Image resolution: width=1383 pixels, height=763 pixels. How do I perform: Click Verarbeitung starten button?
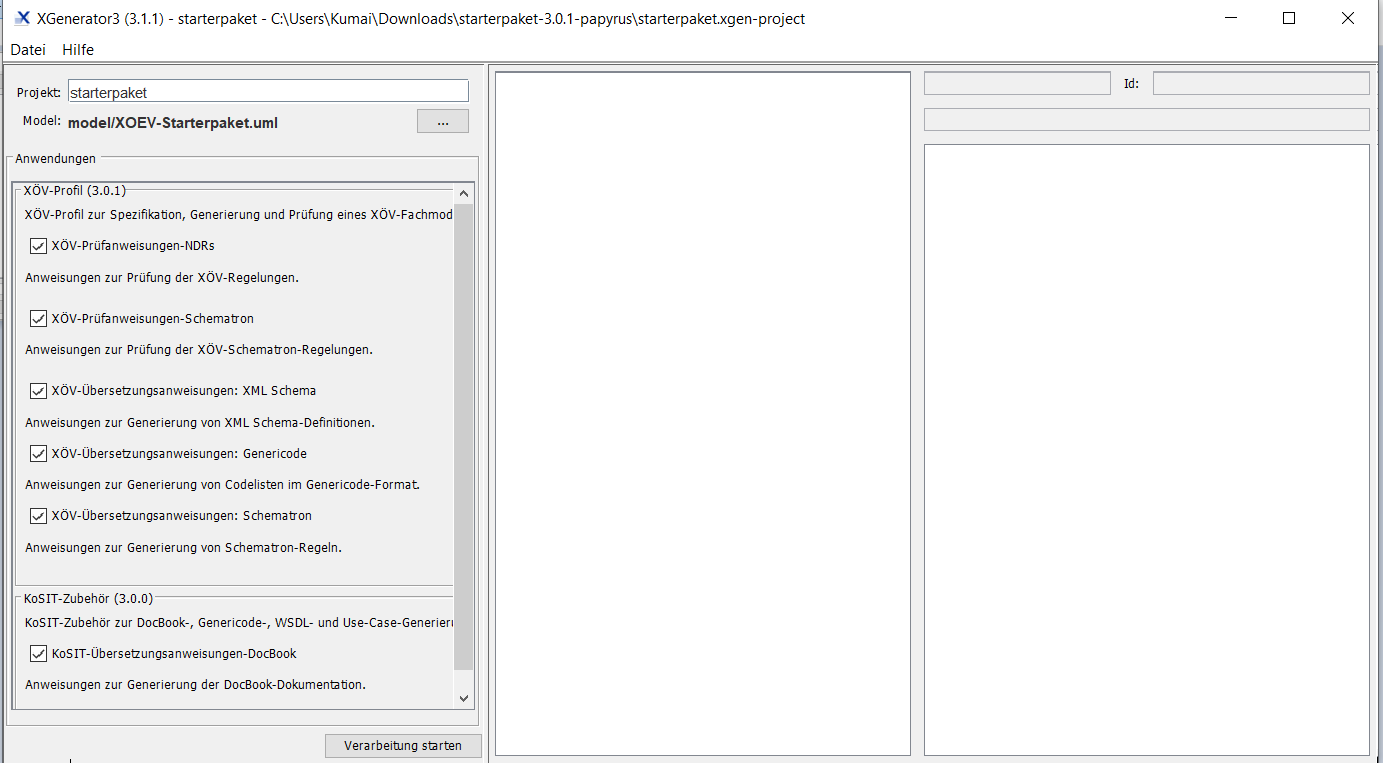coord(403,746)
